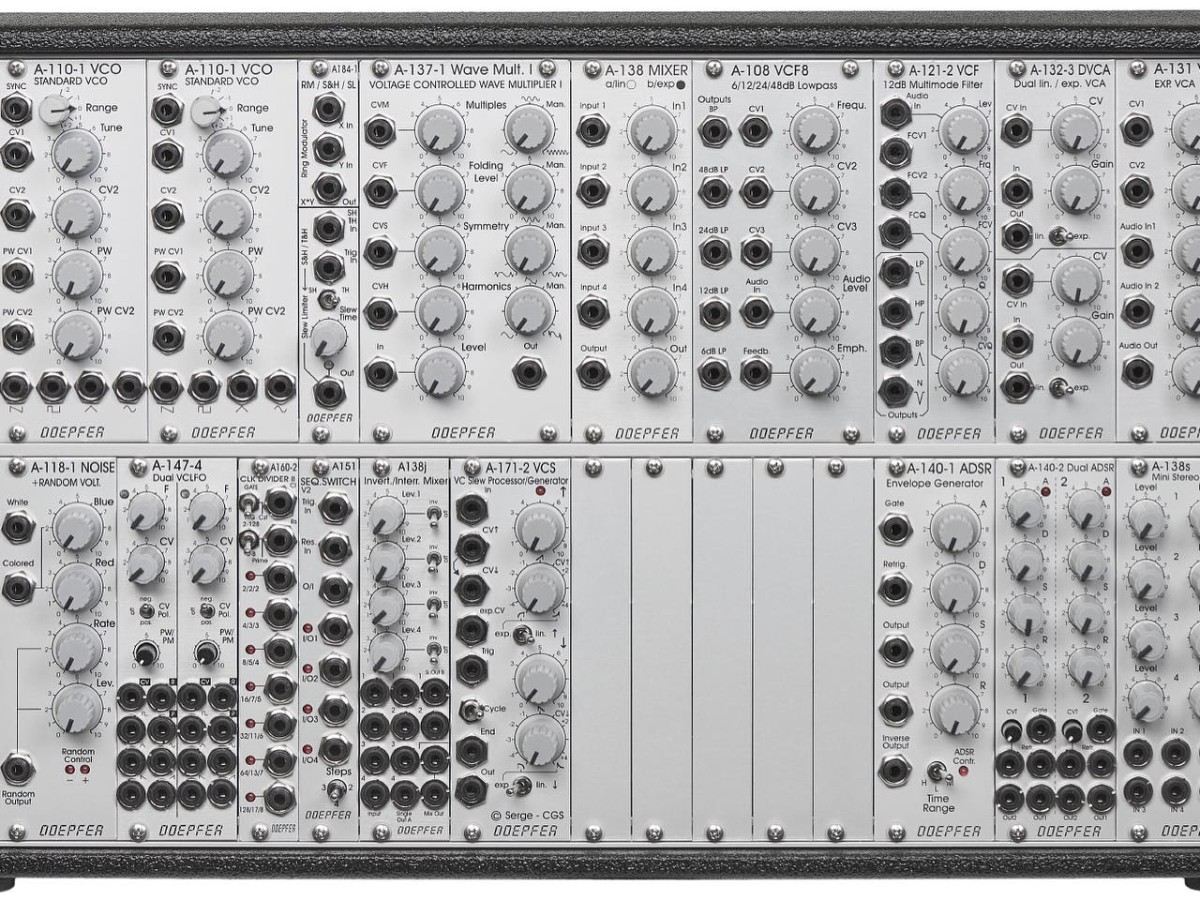This screenshot has height=900, width=1200.
Task: Click the Gate input jack on A-140-1 ADSR
Action: (x=895, y=529)
